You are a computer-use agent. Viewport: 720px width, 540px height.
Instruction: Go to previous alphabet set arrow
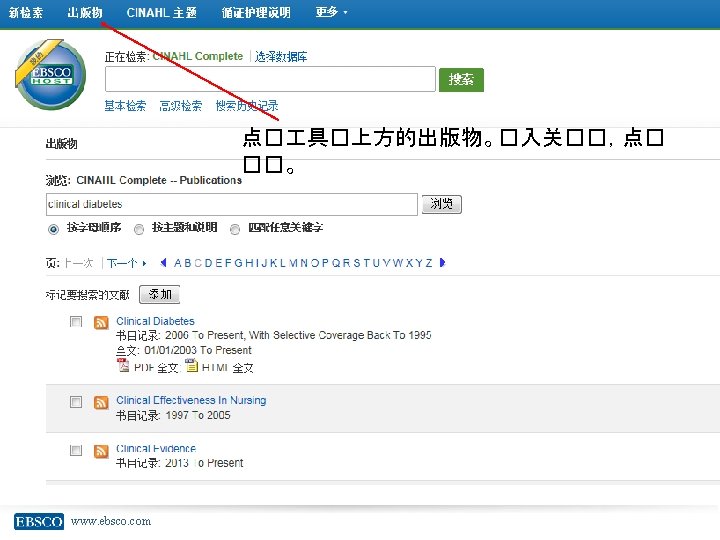(163, 263)
